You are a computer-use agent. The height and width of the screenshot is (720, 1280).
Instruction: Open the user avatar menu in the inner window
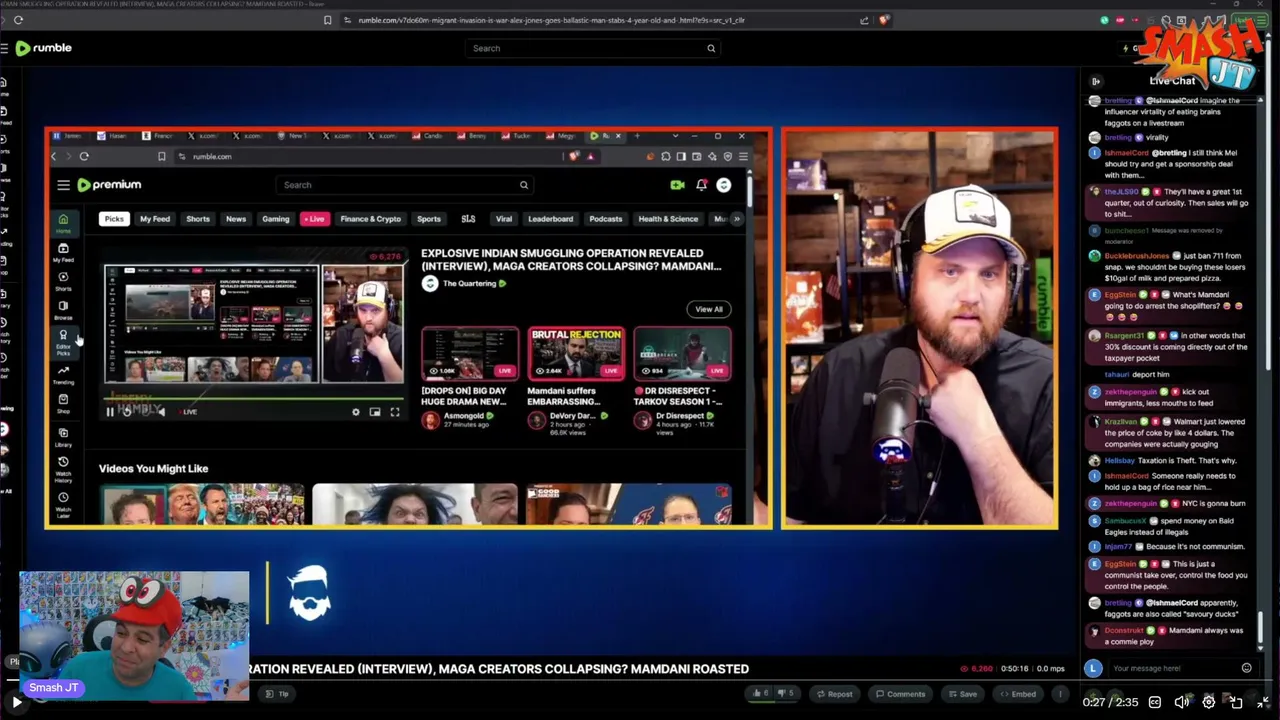click(723, 185)
